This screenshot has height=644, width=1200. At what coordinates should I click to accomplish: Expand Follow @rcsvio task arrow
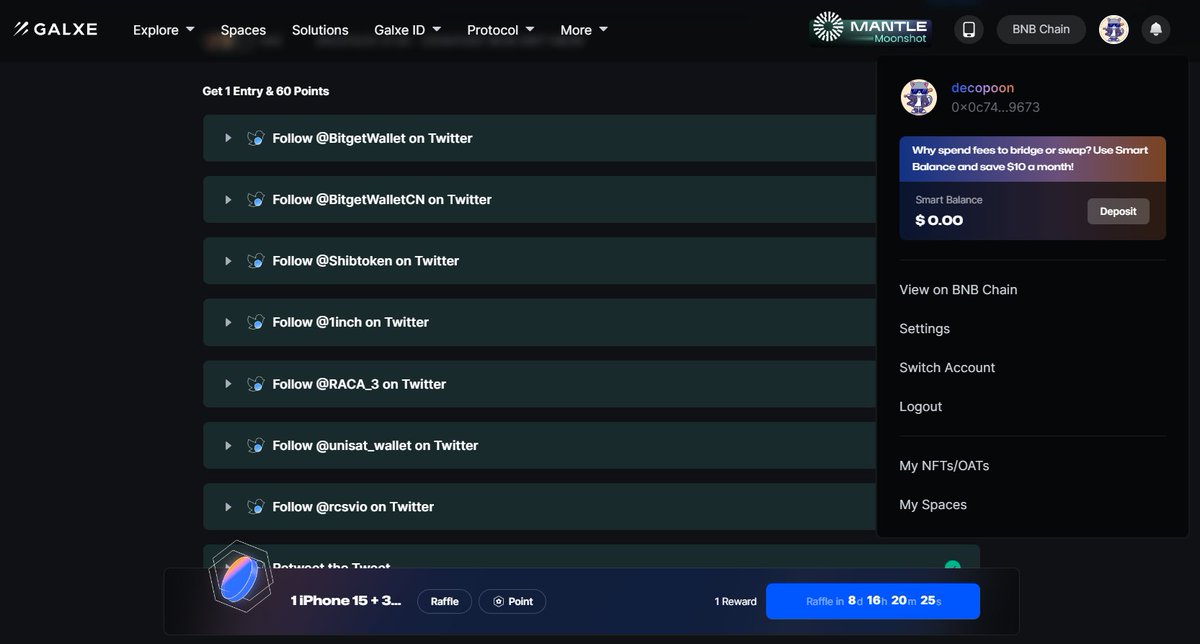(x=228, y=507)
